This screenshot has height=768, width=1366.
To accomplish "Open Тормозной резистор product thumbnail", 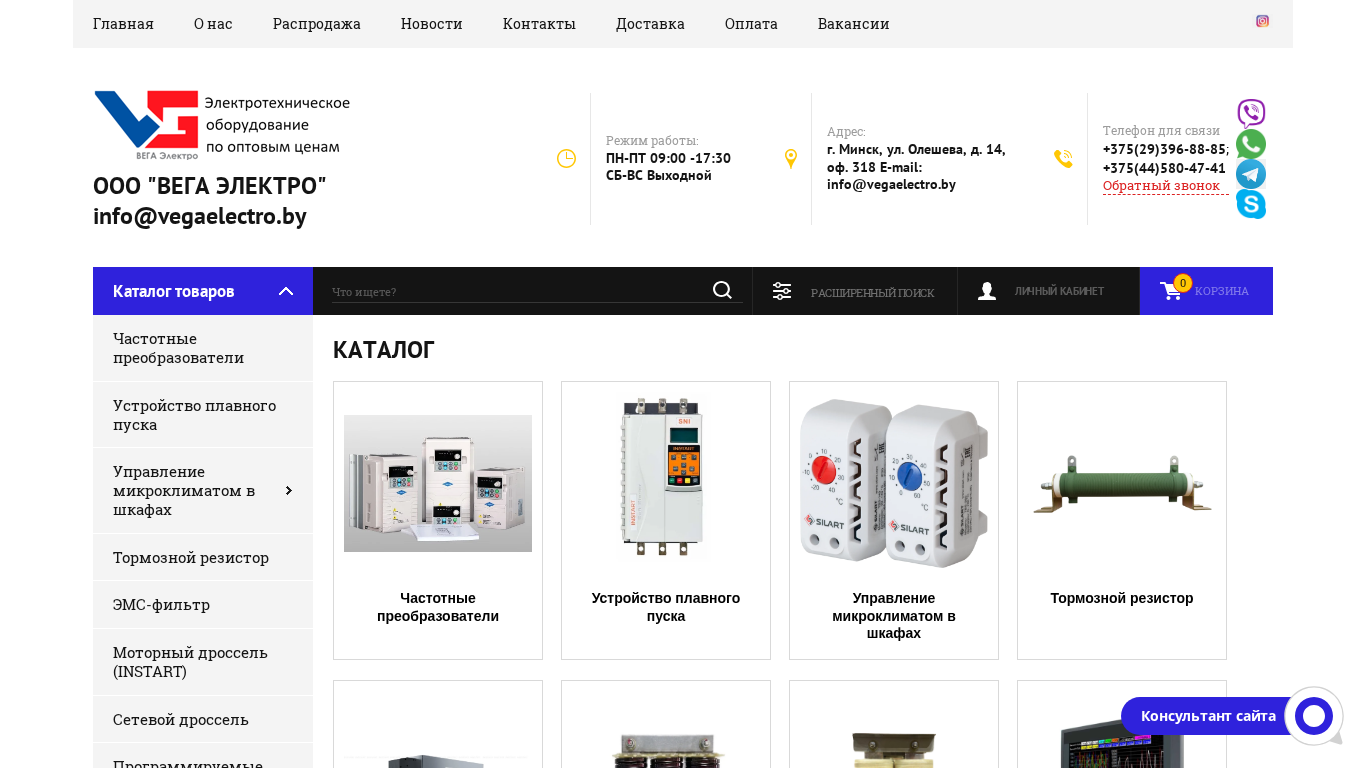I will [1122, 483].
